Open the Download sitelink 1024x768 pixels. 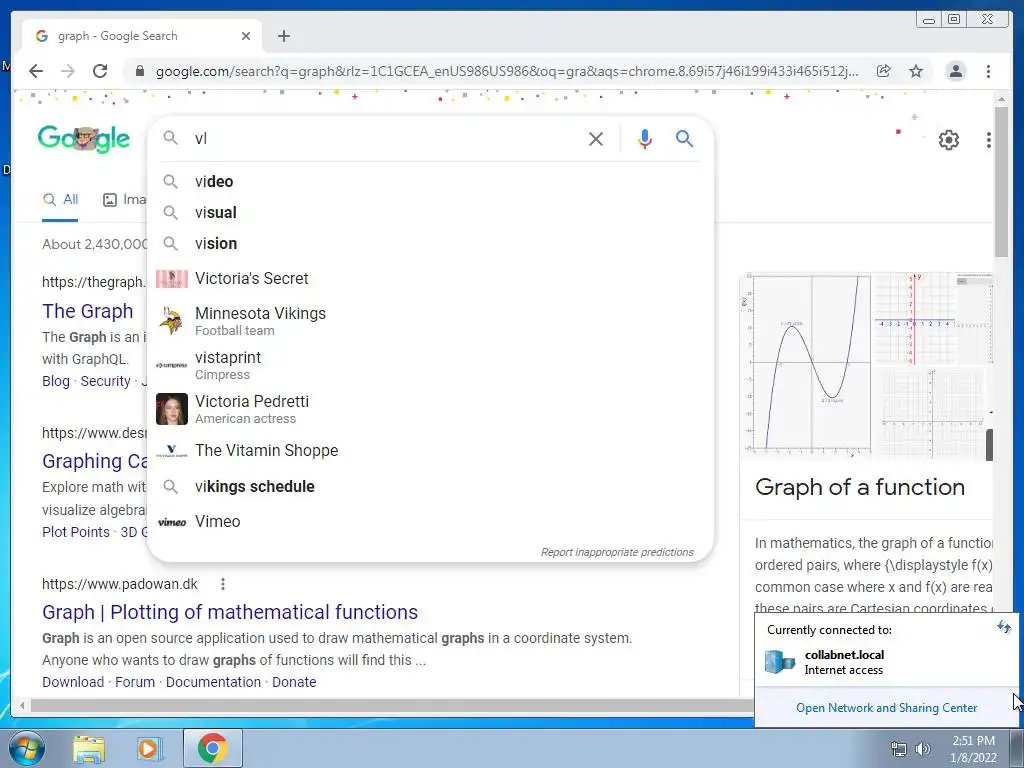pyautogui.click(x=73, y=682)
